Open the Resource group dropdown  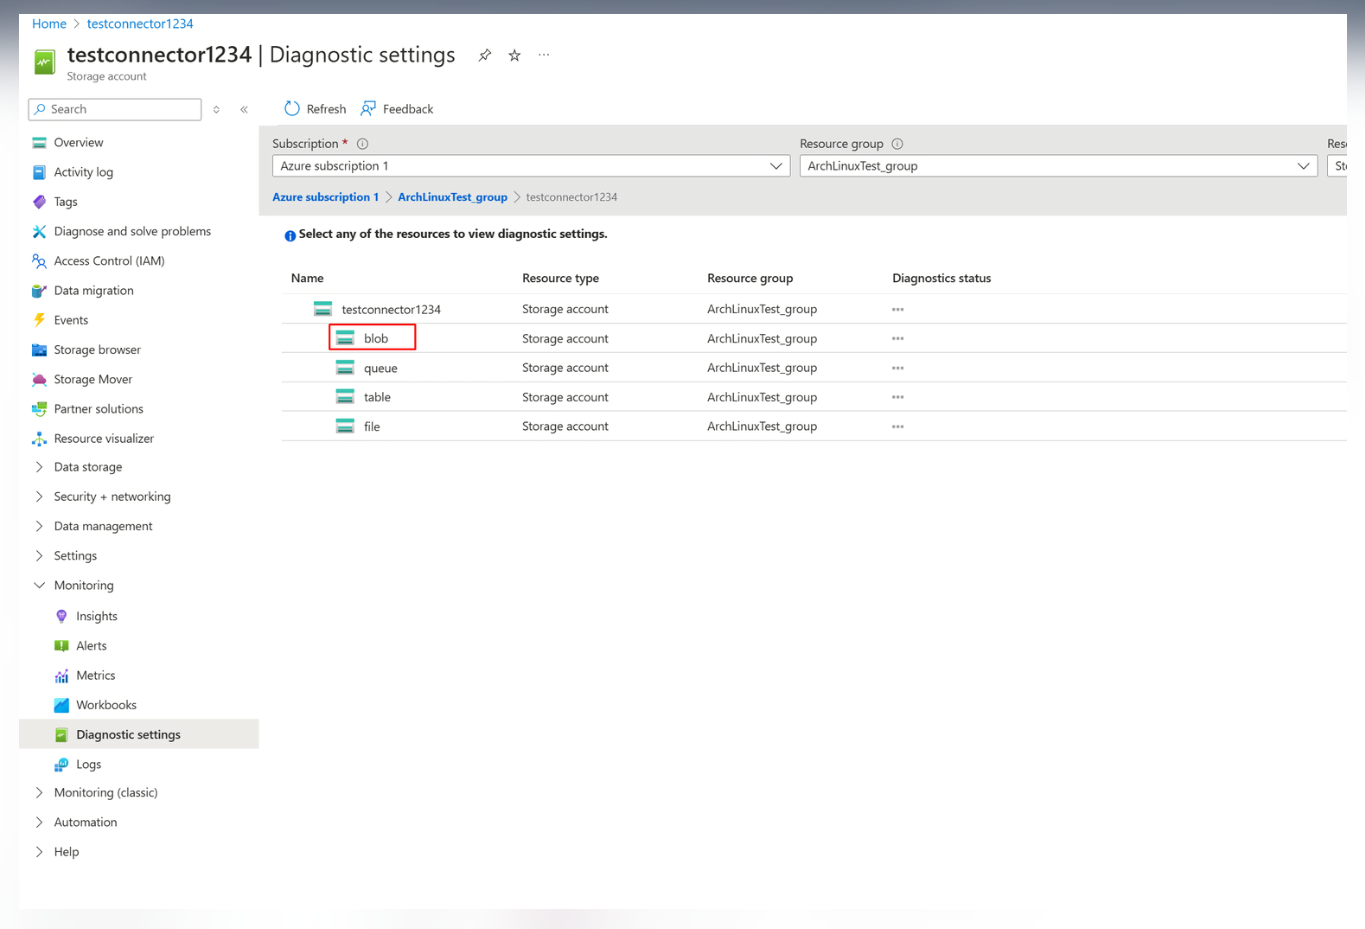click(1058, 166)
